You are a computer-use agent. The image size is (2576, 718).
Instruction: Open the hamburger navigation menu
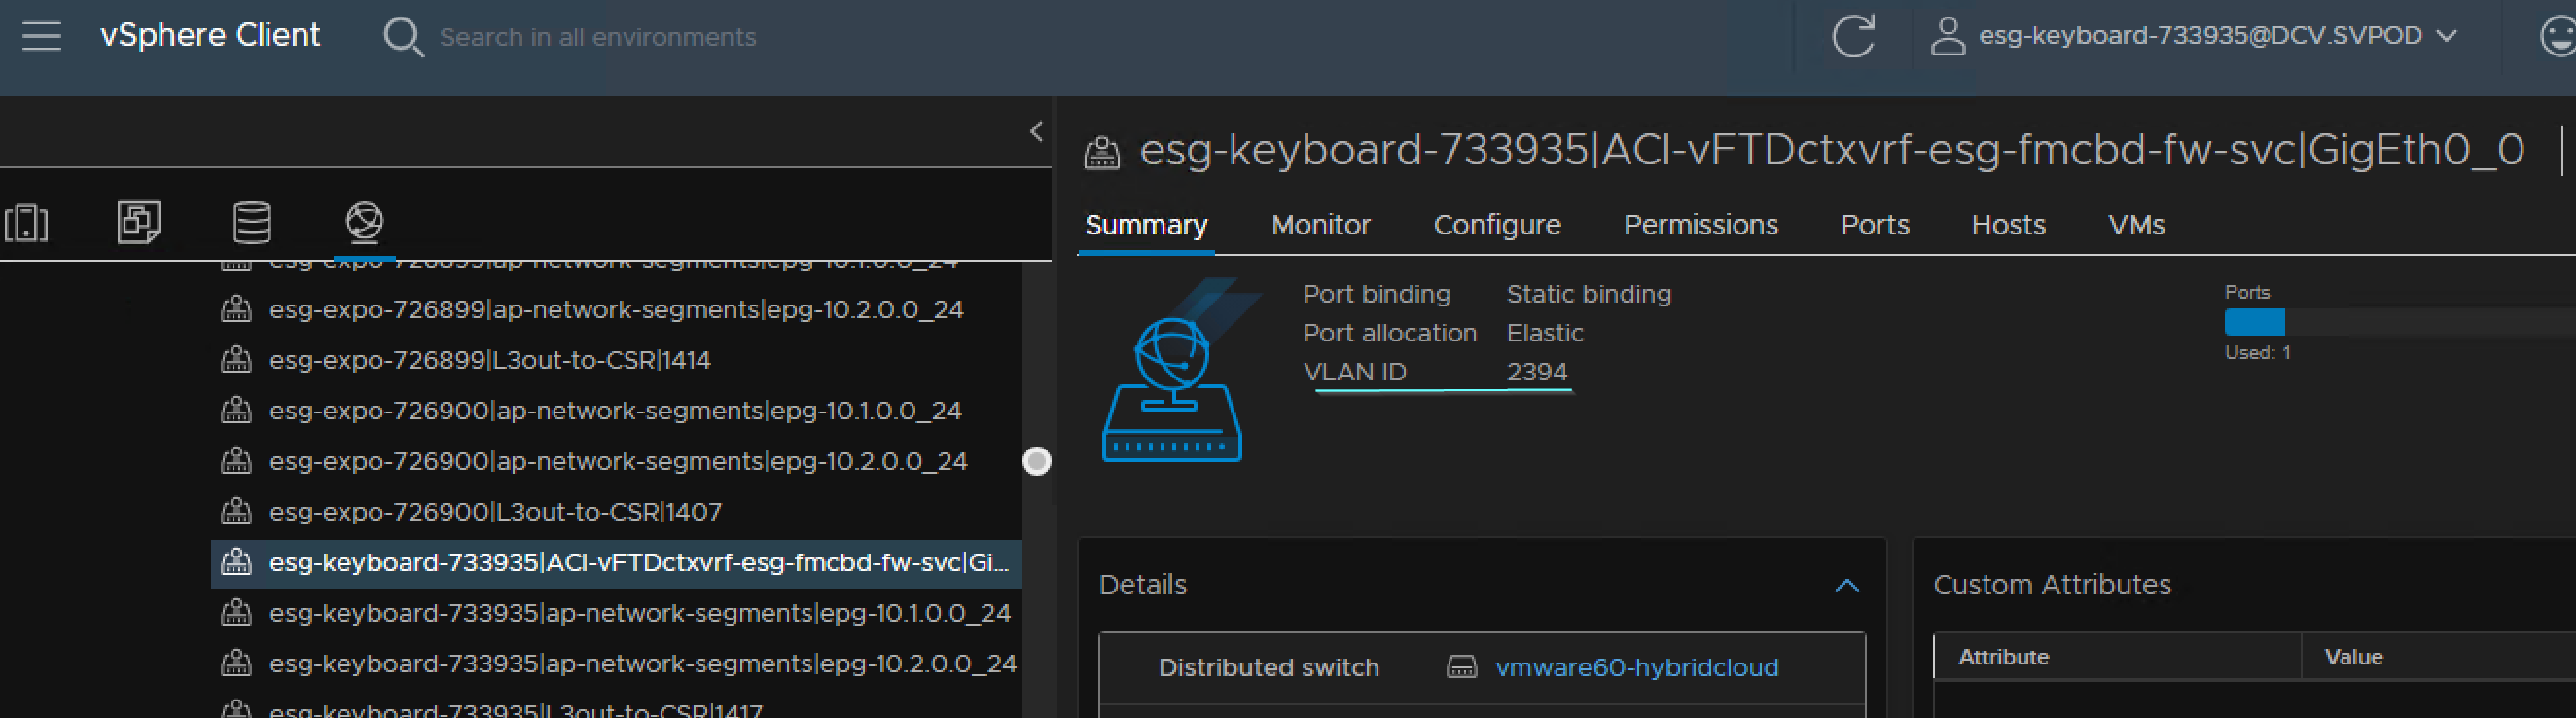click(x=42, y=37)
